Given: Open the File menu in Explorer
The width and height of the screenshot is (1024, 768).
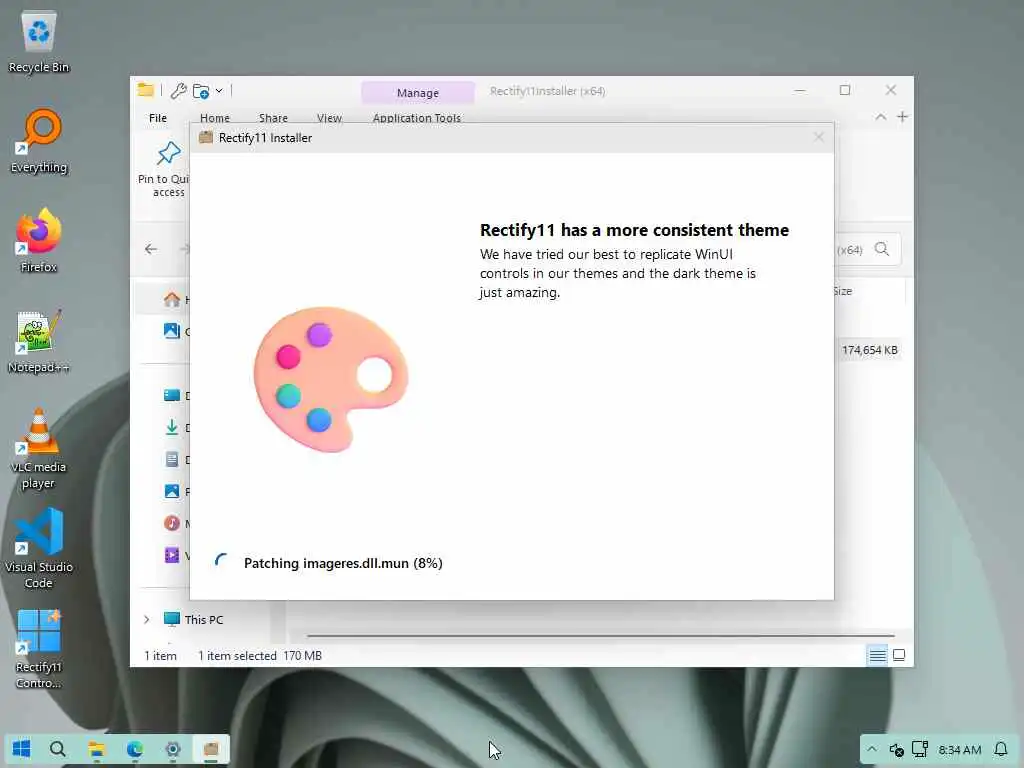Looking at the screenshot, I should (x=157, y=118).
